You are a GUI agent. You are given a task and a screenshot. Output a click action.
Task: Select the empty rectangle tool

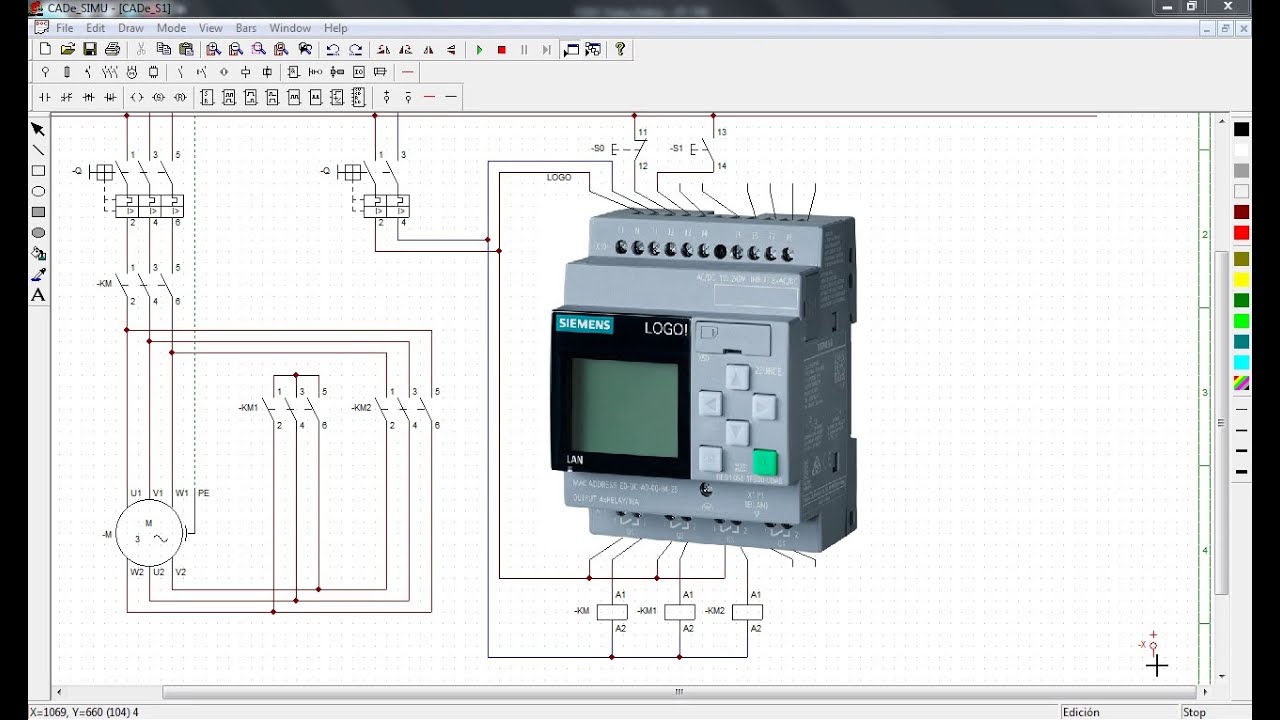tap(38, 171)
